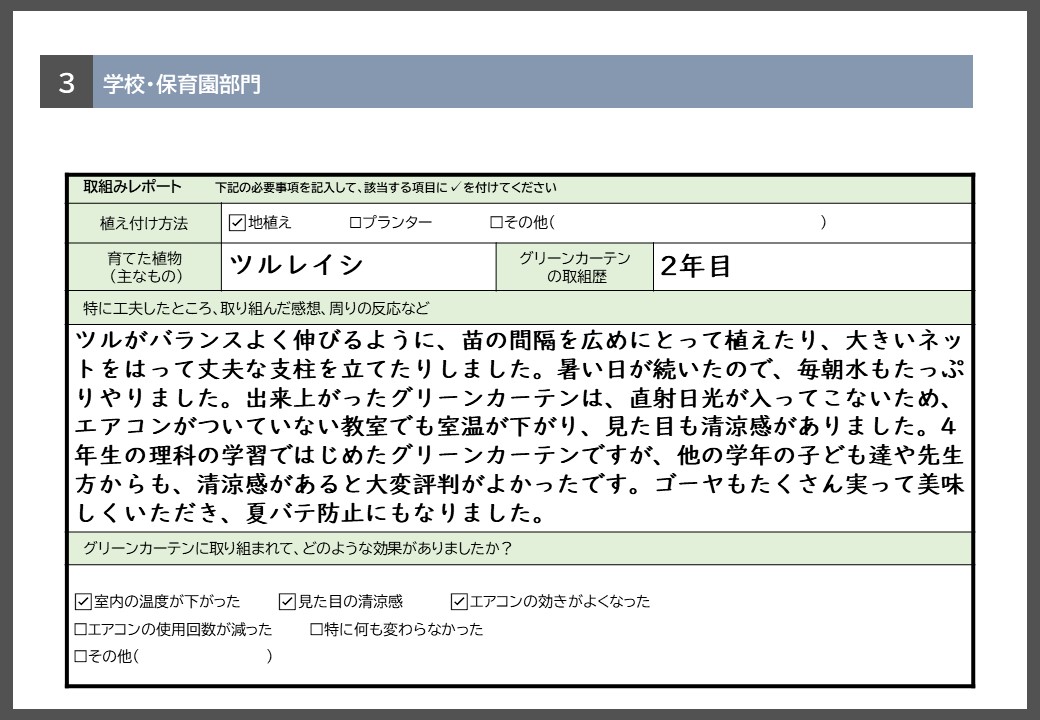Screen dimensions: 1040x720
Task: Click the 学校・保育園部門 section header
Action: click(182, 83)
